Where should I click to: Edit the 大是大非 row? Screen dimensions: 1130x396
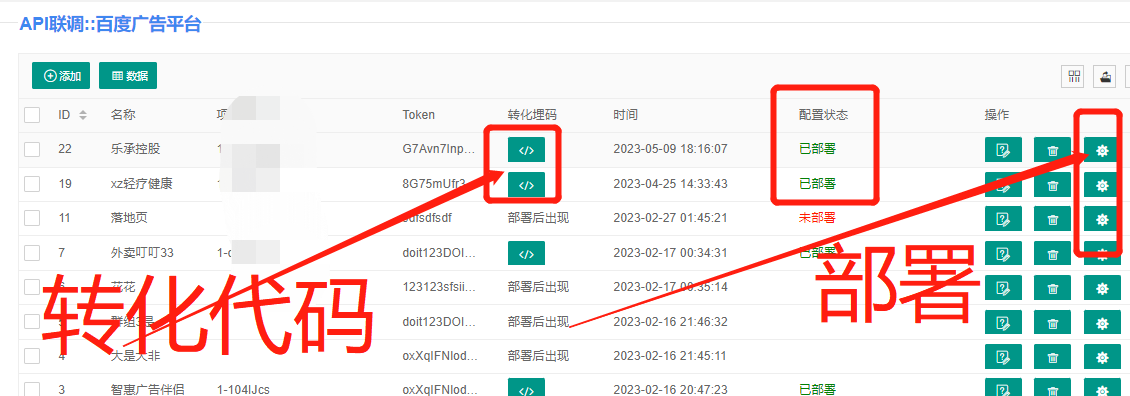point(1003,356)
